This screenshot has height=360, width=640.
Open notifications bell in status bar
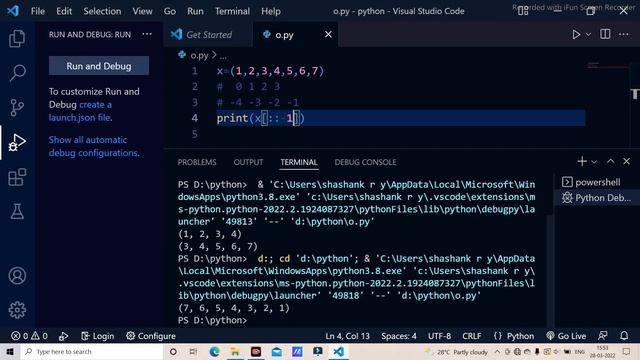pyautogui.click(x=624, y=336)
